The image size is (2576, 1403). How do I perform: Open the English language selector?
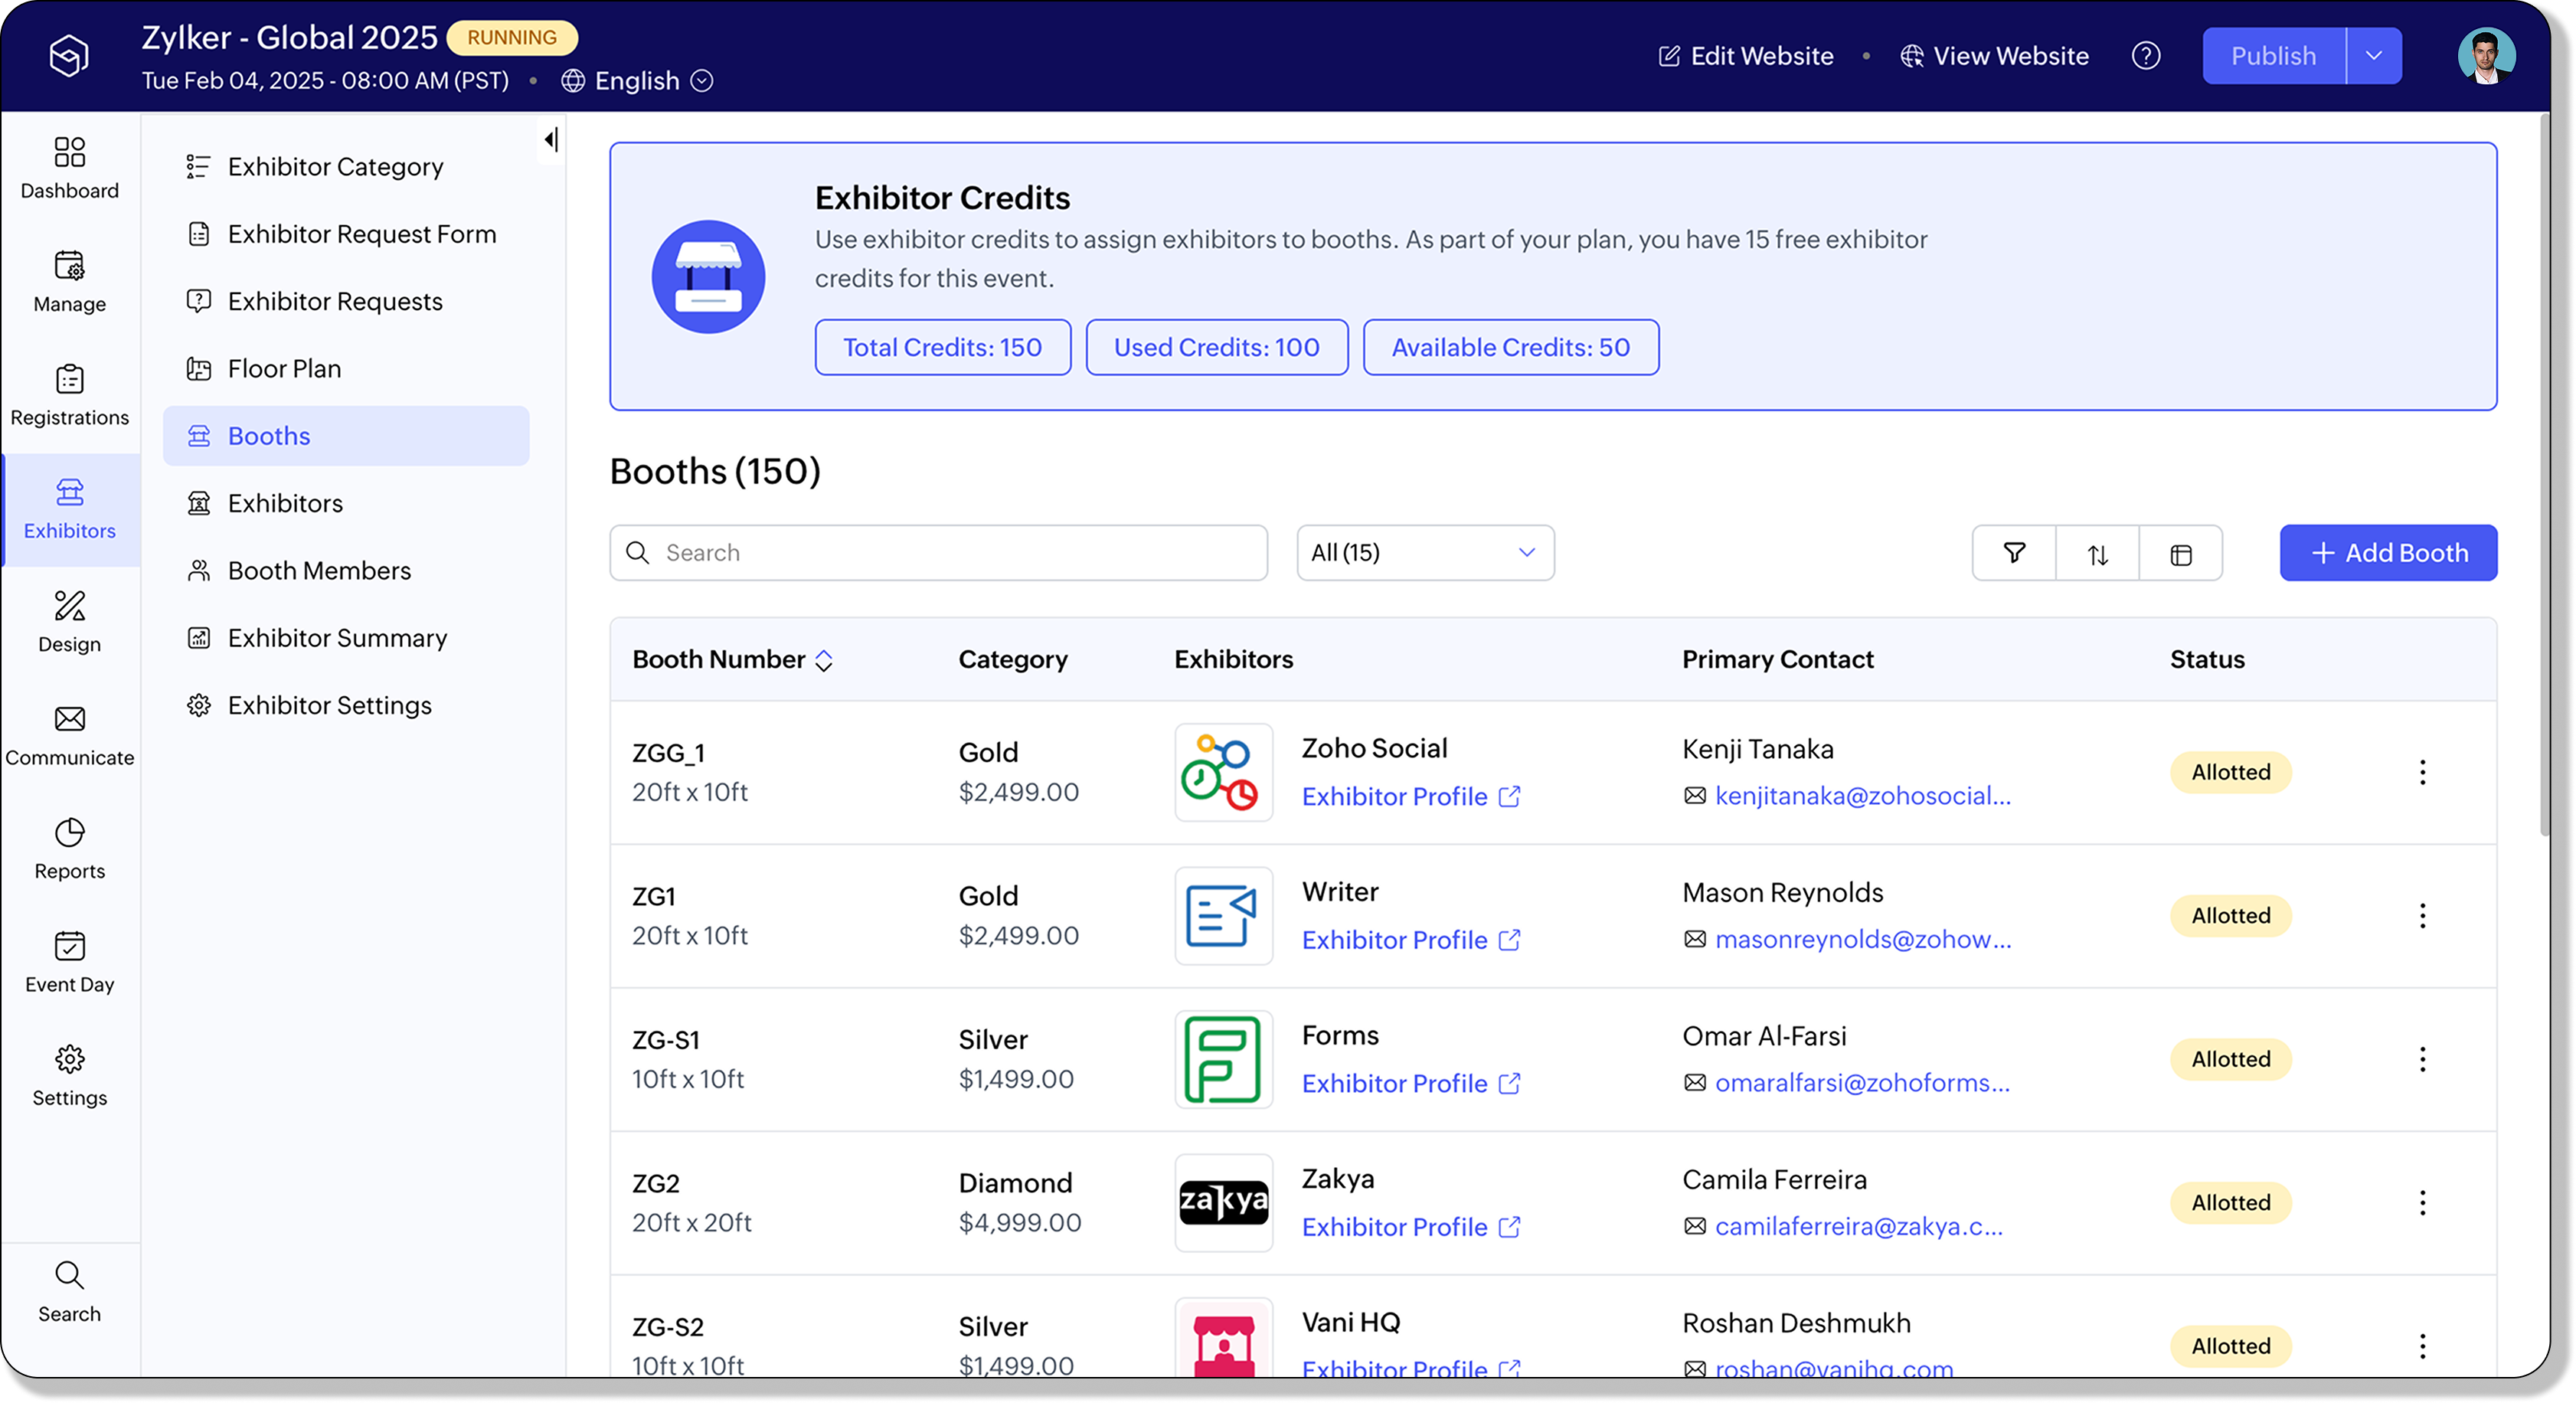point(638,81)
